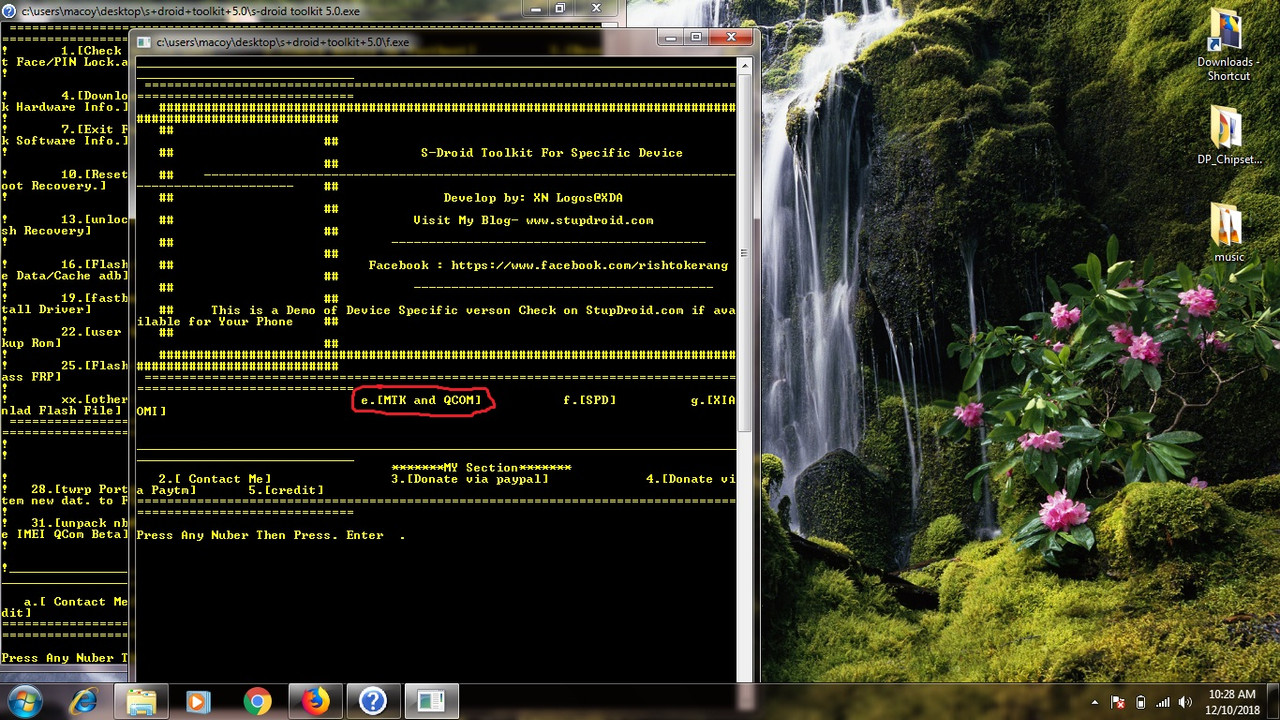Click the s-droid toolkit 5.0.exe title bar text
Viewport: 1280px width, 720px height.
pyautogui.click(x=190, y=11)
